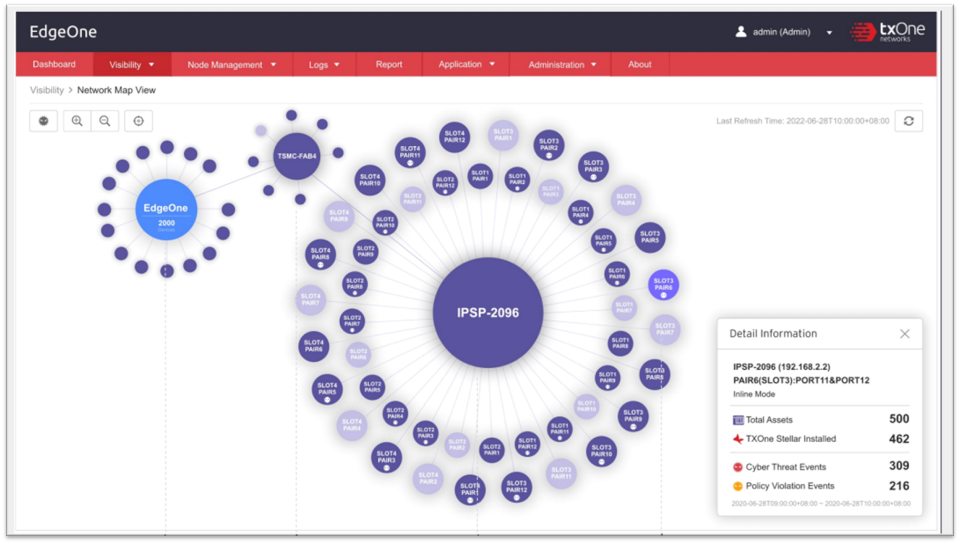Image resolution: width=960 pixels, height=544 pixels.
Task: Click the TSMC-FAB4 group node
Action: coord(297,156)
